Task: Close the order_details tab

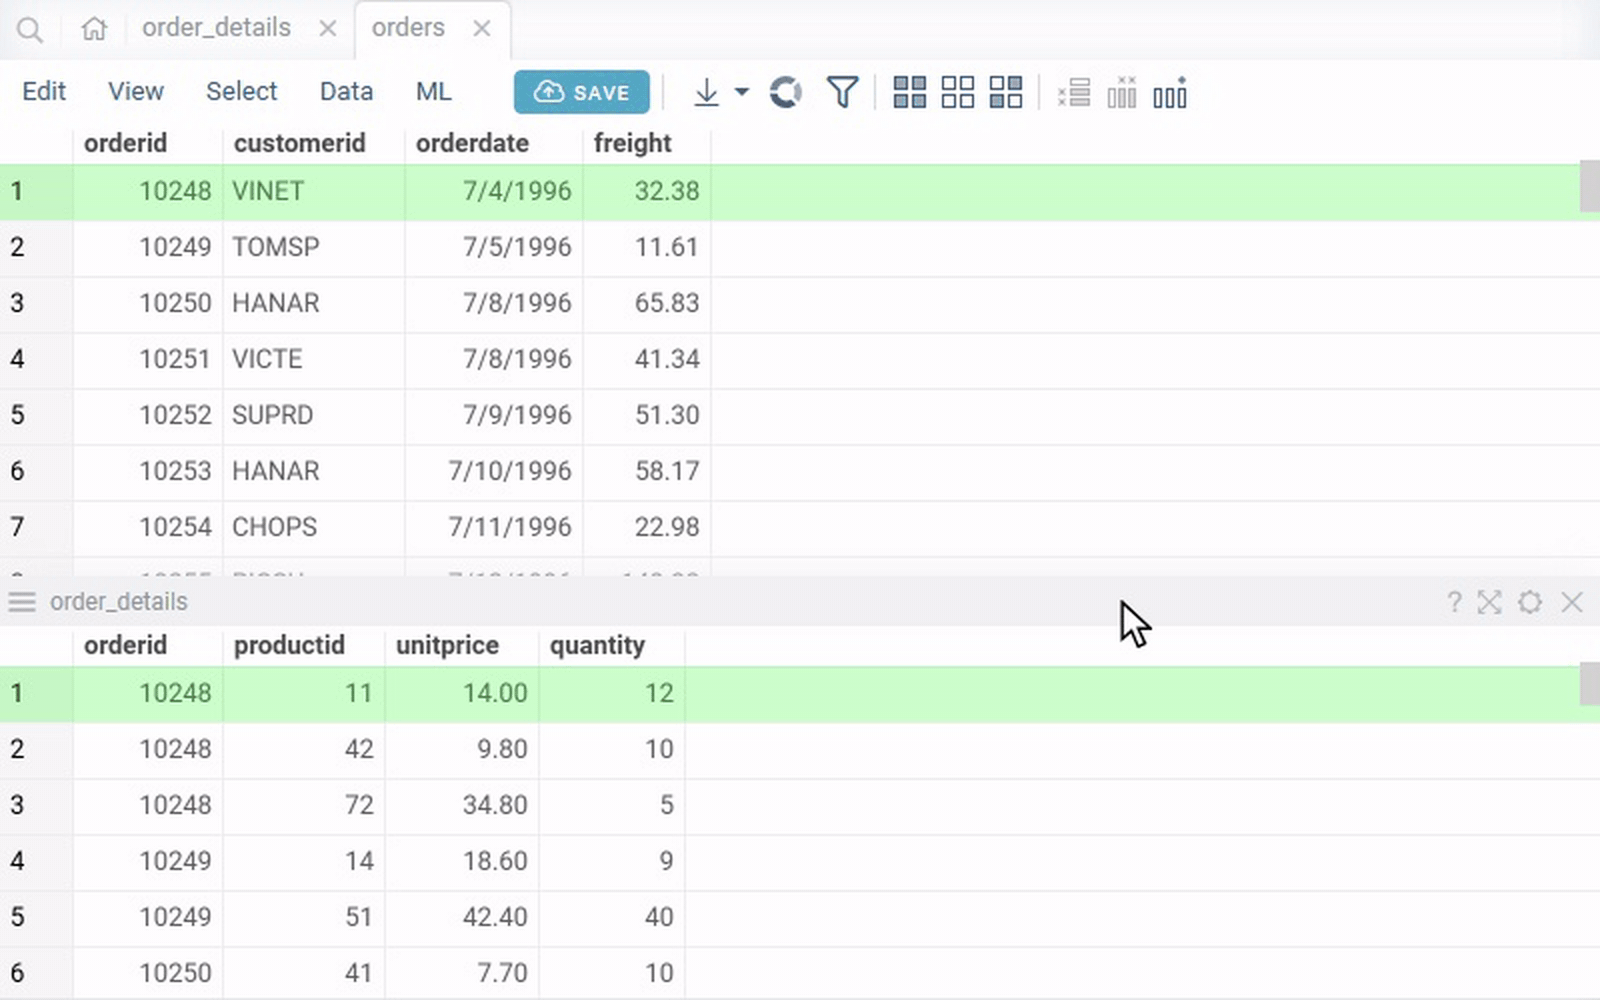Action: coord(327,29)
